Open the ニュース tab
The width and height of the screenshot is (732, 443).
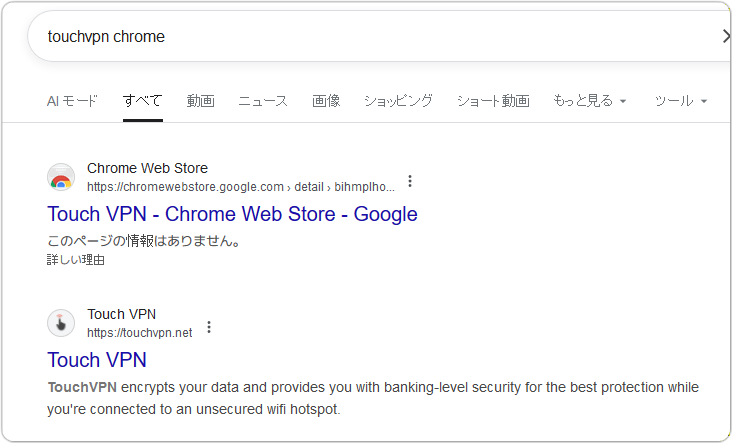coord(263,101)
